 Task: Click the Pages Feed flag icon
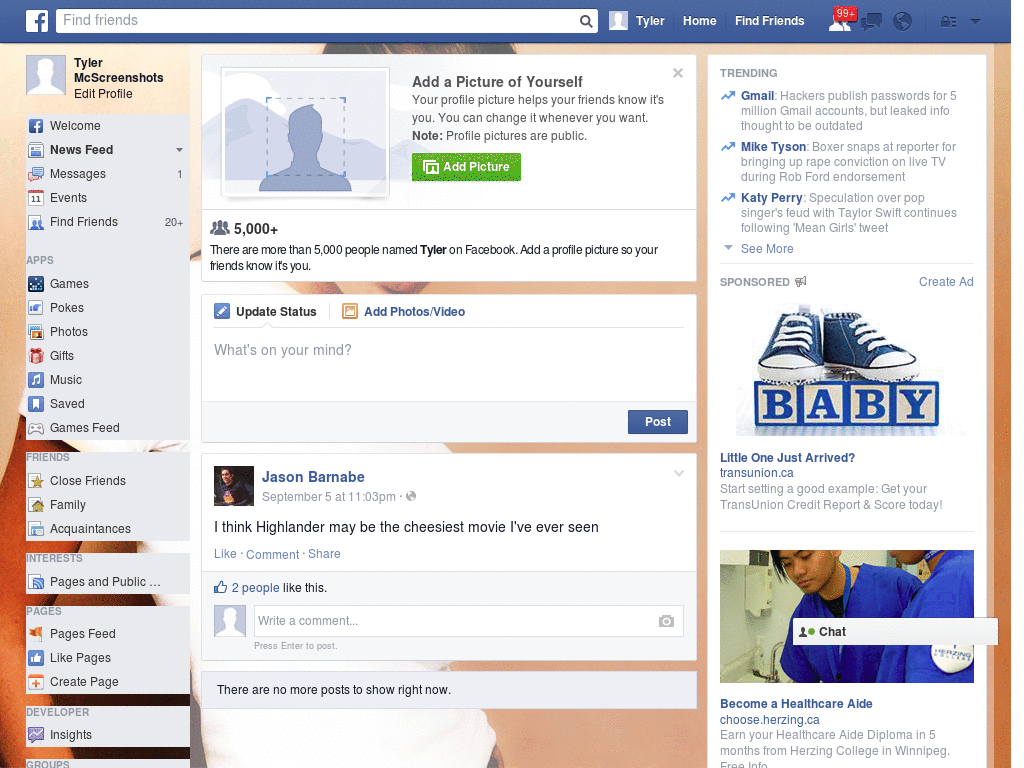point(36,633)
